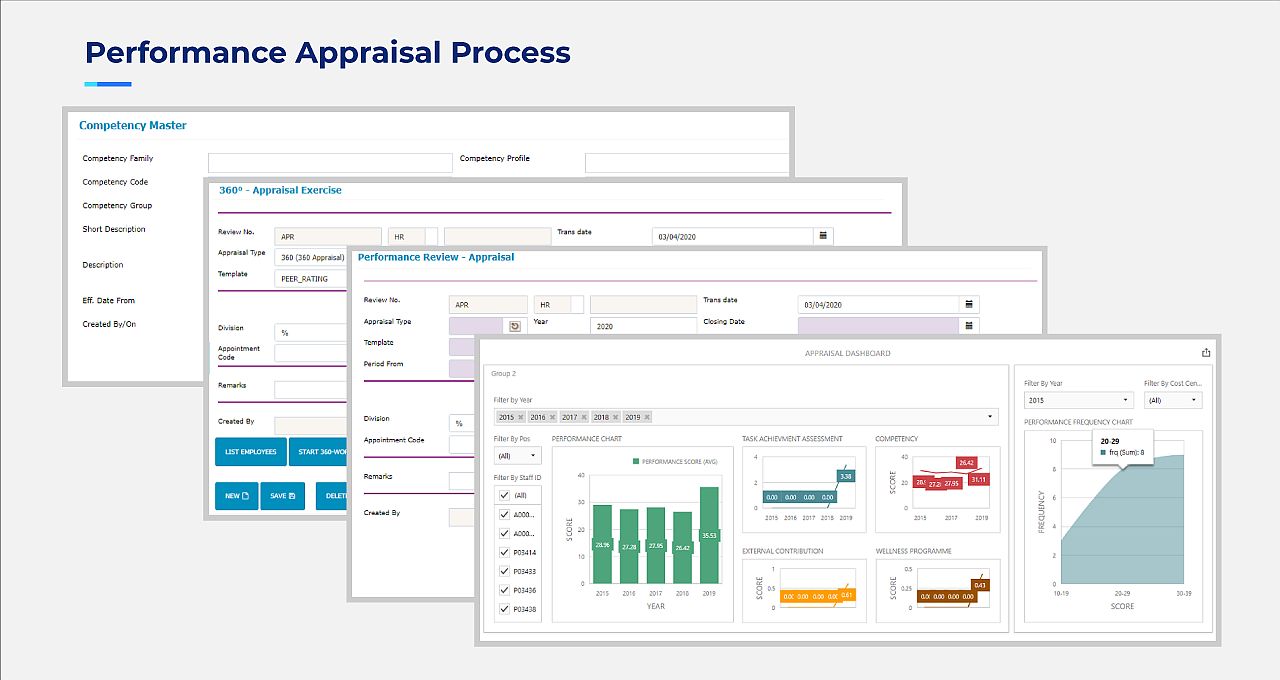Remove the 2019 year filter chip
Image resolution: width=1280 pixels, height=680 pixels.
[646, 416]
